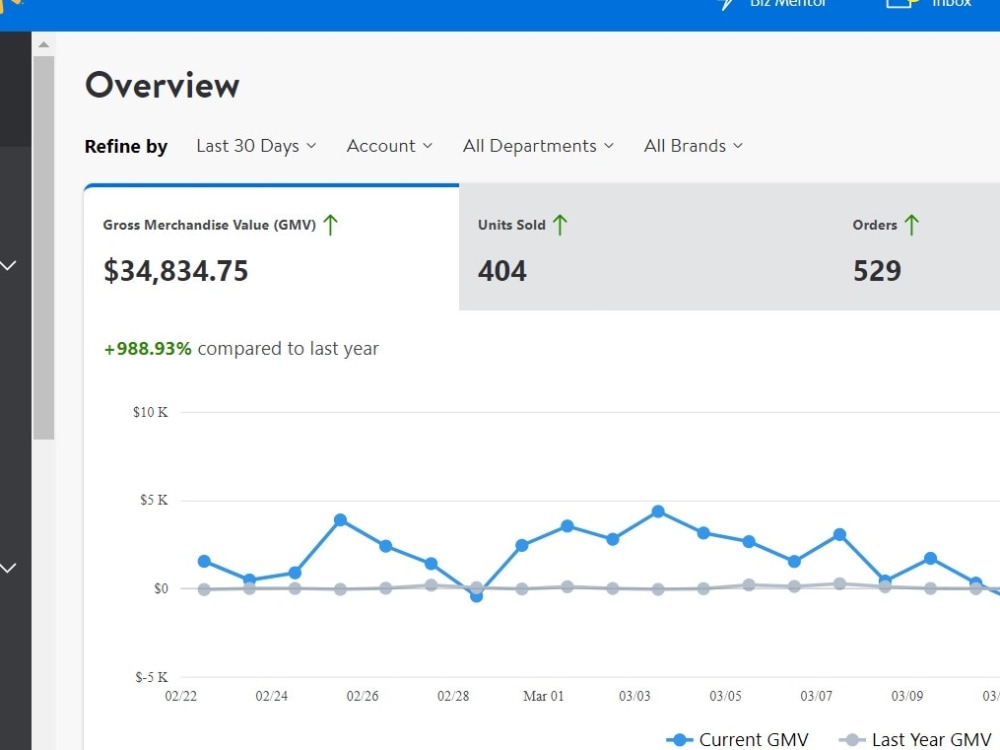Switch to the Units Sold tab
Screen dimensions: 1000x750
pyautogui.click(x=646, y=247)
